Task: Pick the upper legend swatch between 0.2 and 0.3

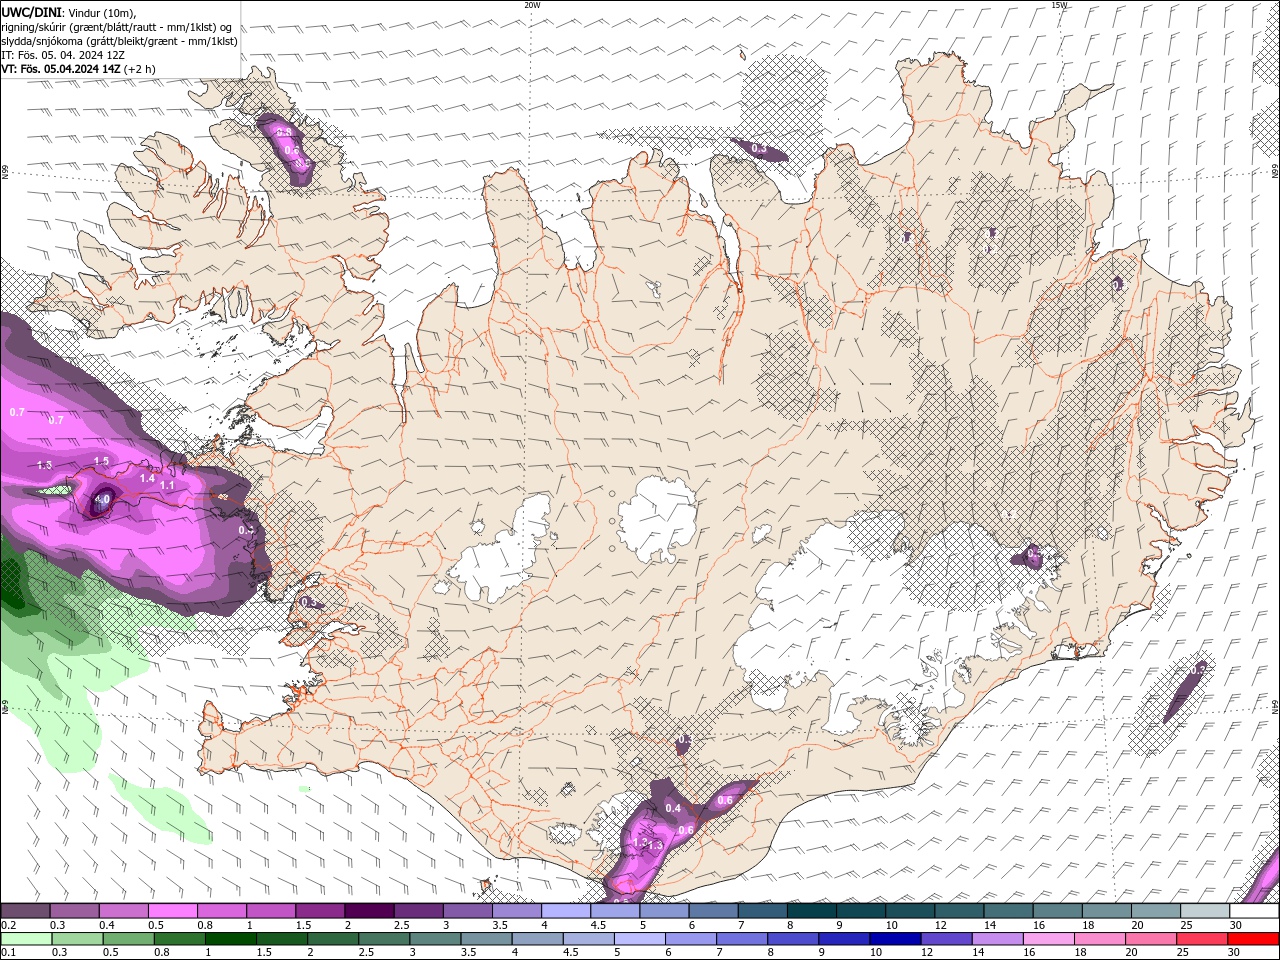Action: (25, 911)
